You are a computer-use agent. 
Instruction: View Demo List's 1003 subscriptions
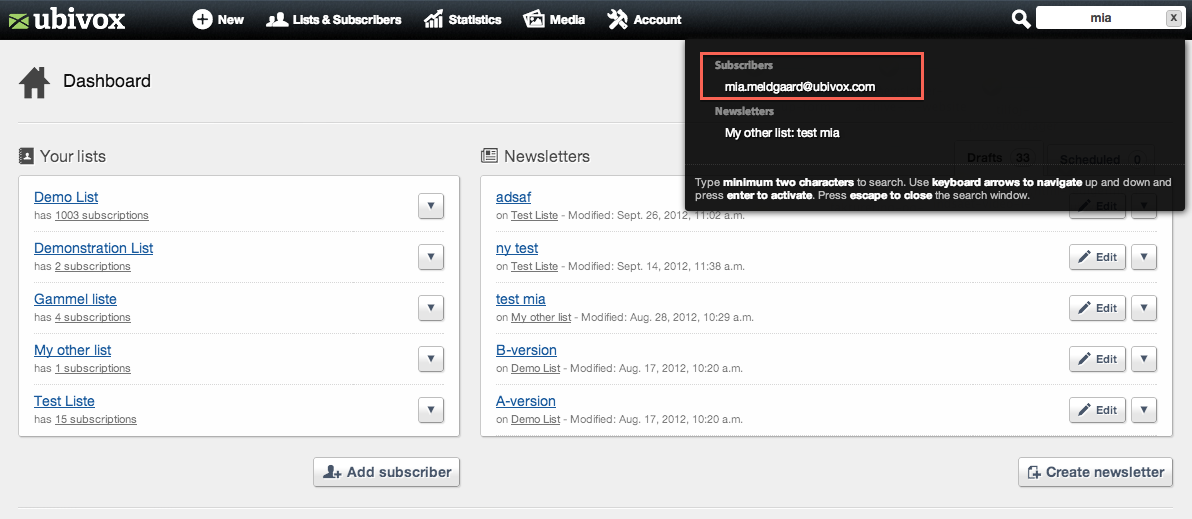pos(102,215)
